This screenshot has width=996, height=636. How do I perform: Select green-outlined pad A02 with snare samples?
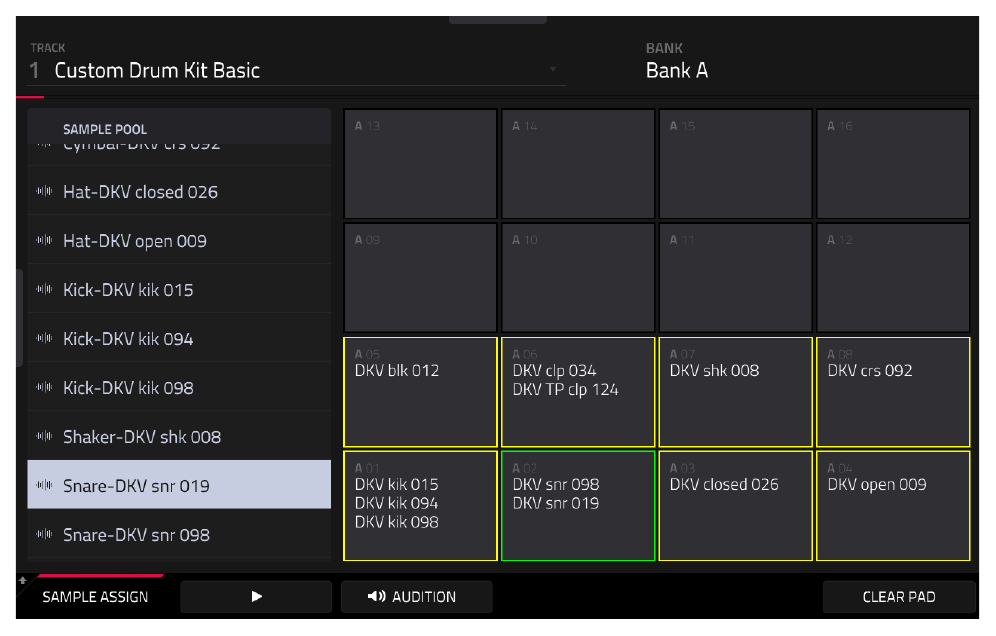(x=578, y=506)
